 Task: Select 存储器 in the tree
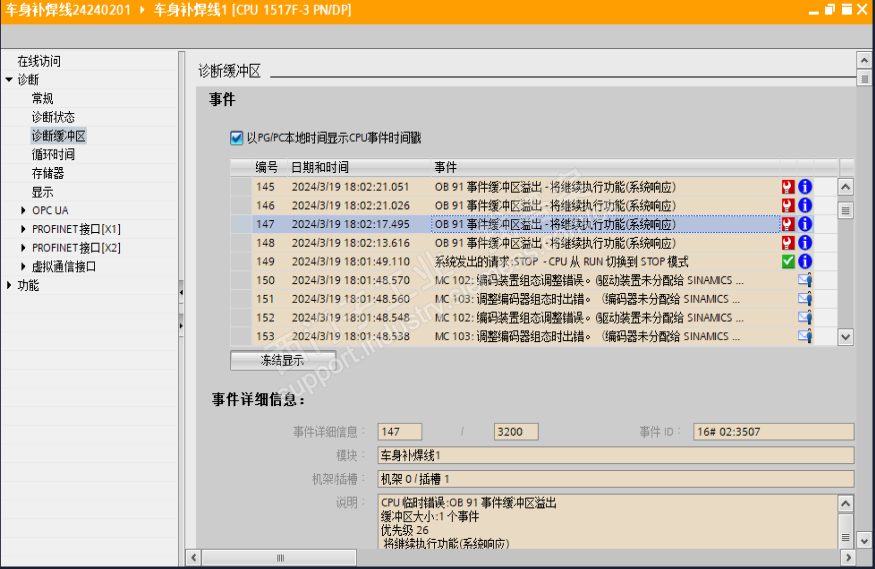click(x=47, y=173)
